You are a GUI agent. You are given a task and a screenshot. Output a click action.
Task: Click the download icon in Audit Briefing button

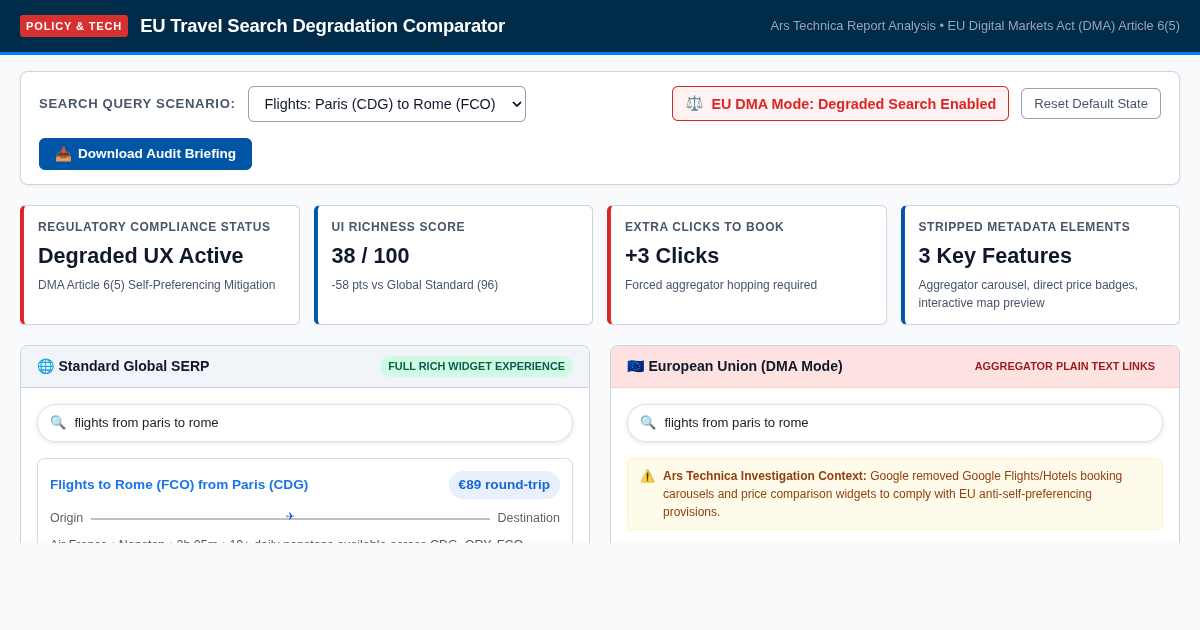(x=63, y=154)
